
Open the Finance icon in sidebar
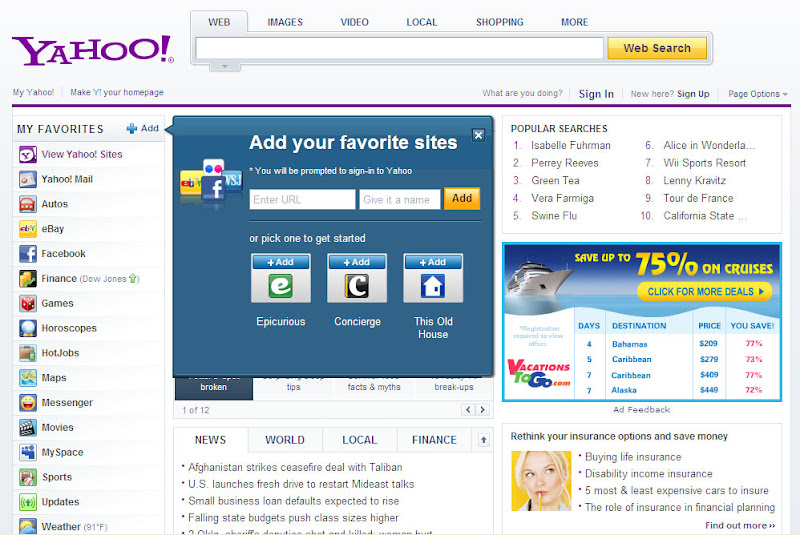tap(28, 278)
